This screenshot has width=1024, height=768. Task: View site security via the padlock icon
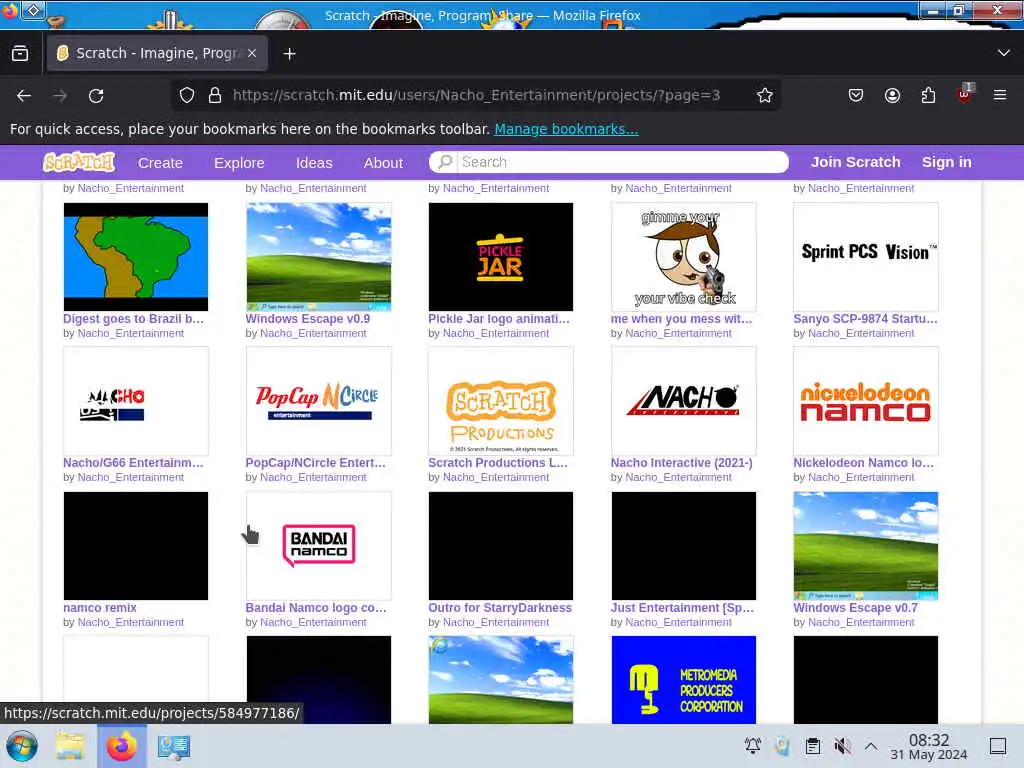click(214, 95)
